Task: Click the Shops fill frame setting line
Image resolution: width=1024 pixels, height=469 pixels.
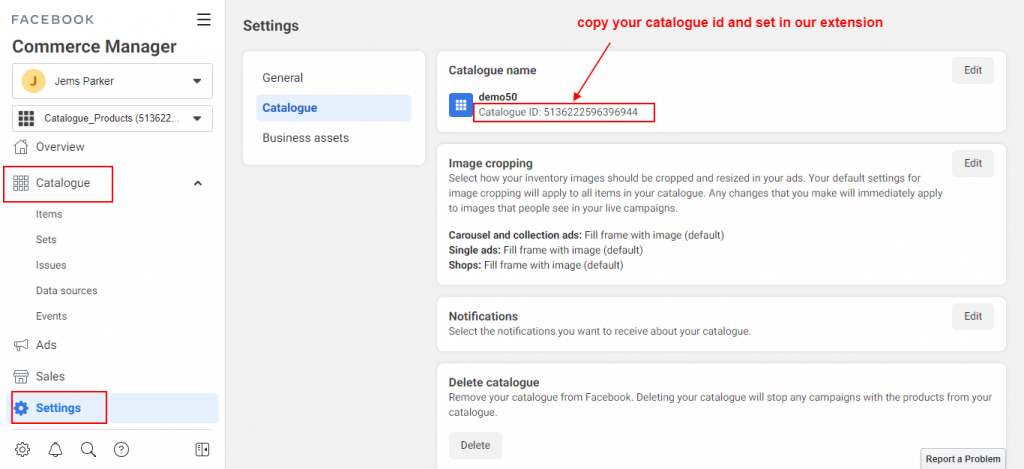Action: coord(536,265)
